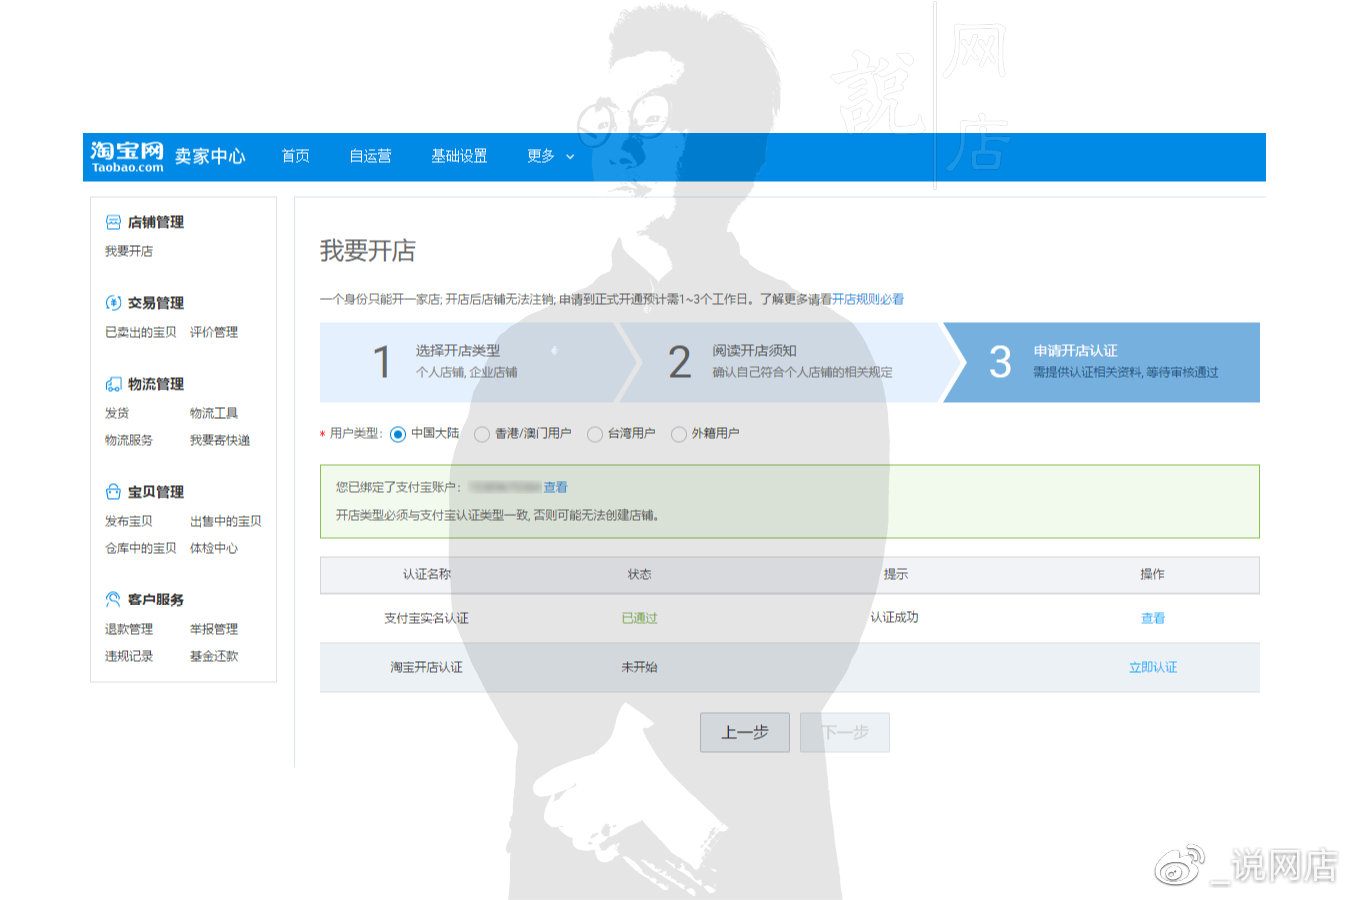Go to 首页 in the top menu
This screenshot has height=900, width=1350.
pos(295,156)
